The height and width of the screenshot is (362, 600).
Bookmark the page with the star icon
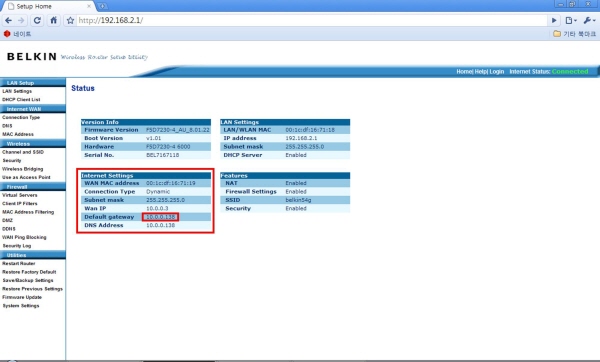point(70,20)
